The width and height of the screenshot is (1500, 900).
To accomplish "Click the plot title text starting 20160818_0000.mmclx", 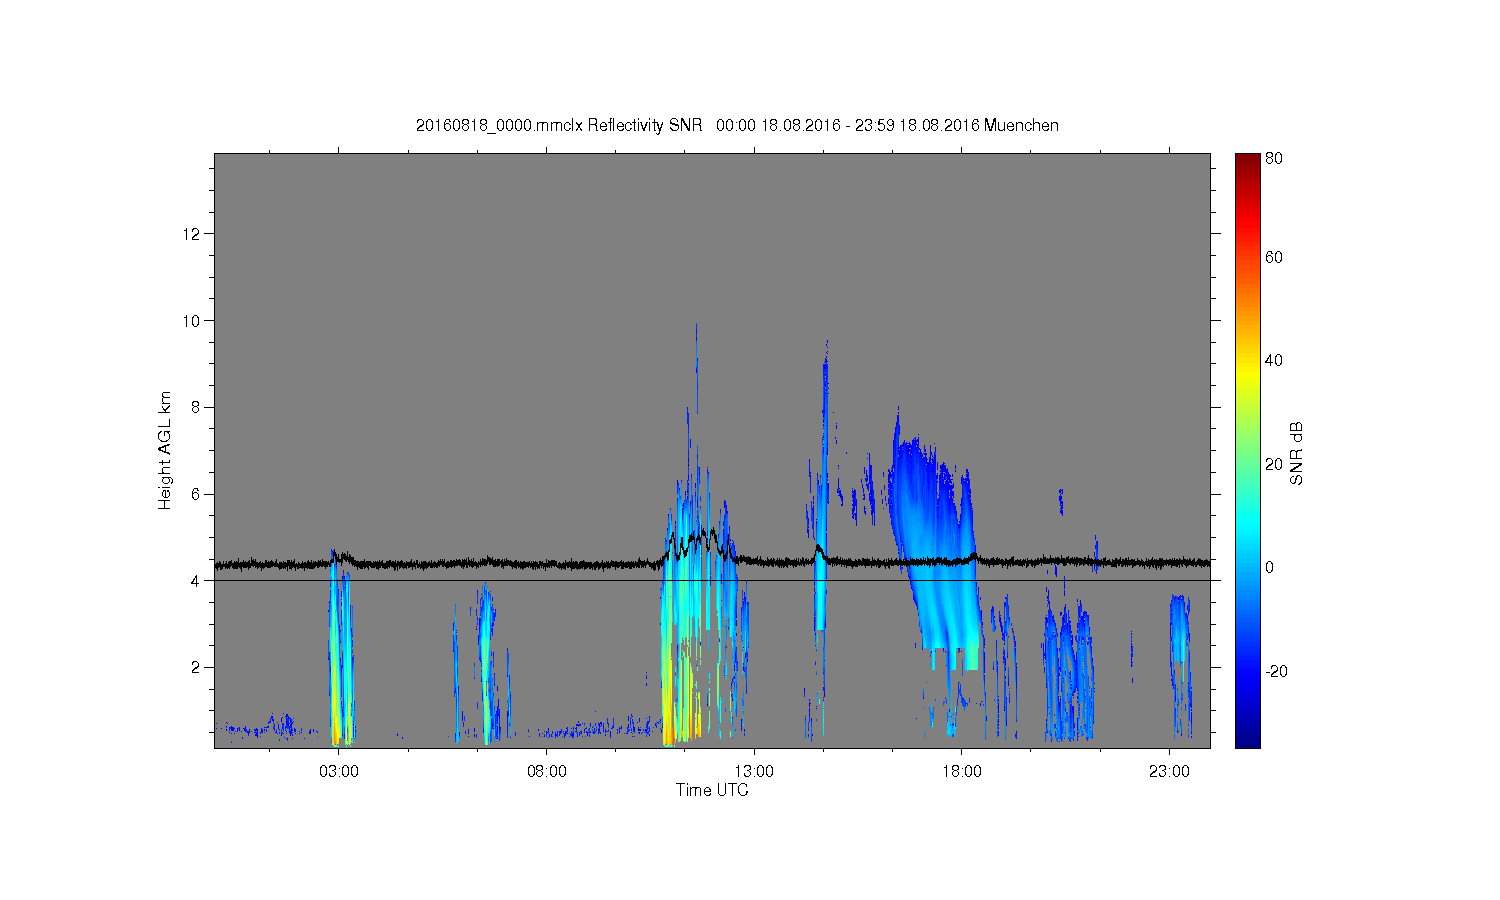I will click(737, 126).
